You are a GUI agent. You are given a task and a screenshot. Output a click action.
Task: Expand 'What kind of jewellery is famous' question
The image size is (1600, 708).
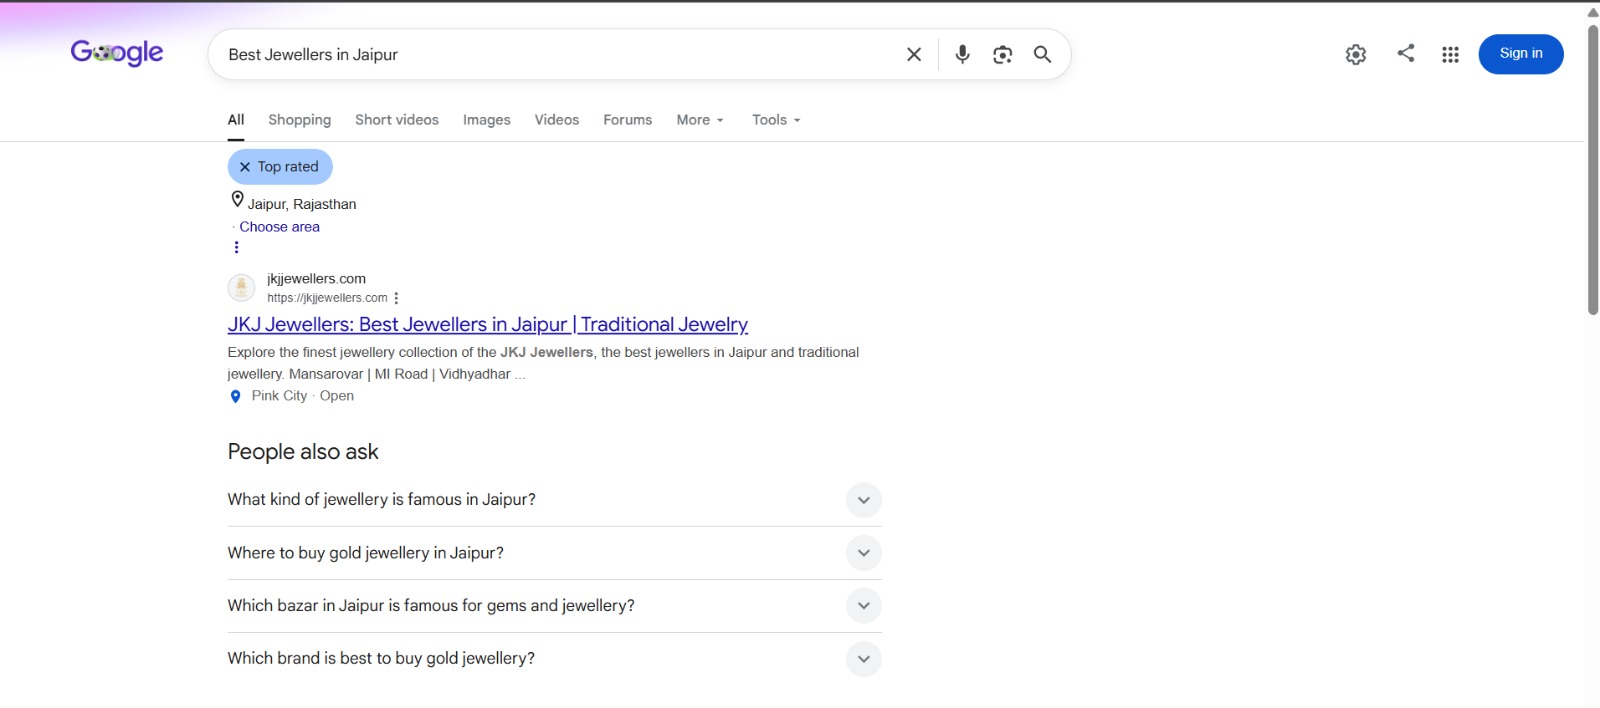pos(555,500)
